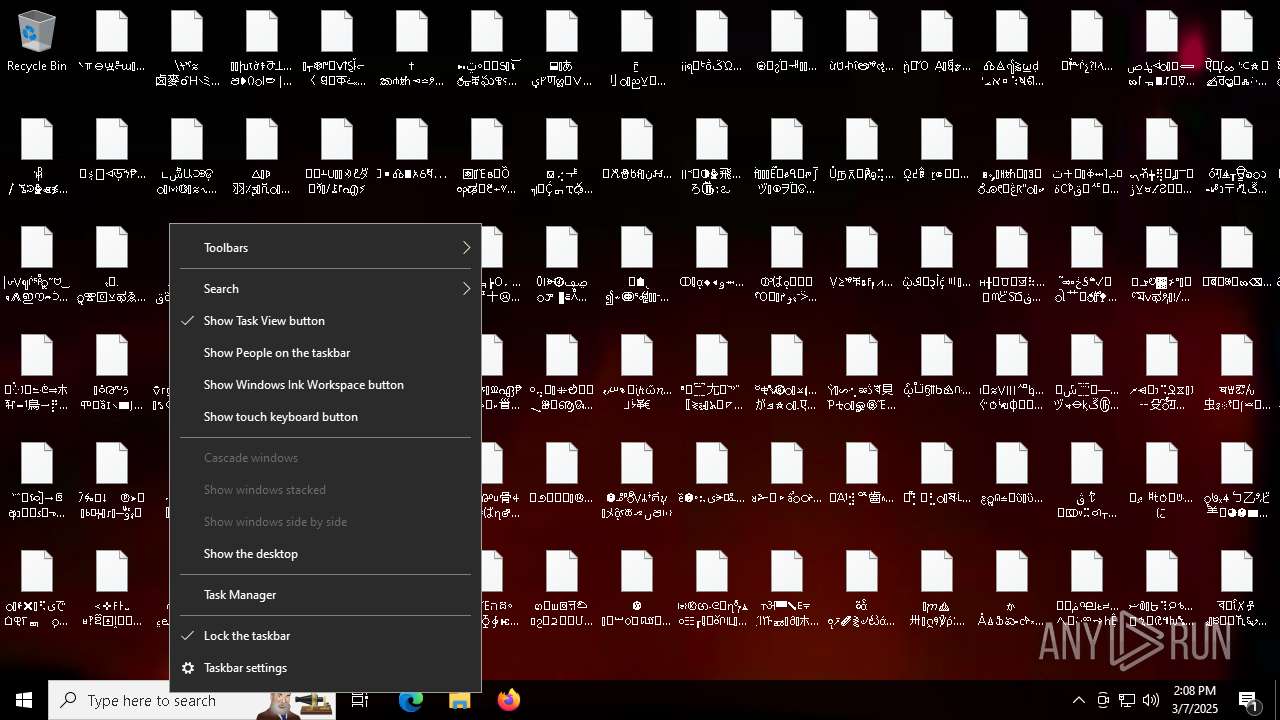
Task: Open File Explorer from the taskbar
Action: pyautogui.click(x=460, y=700)
